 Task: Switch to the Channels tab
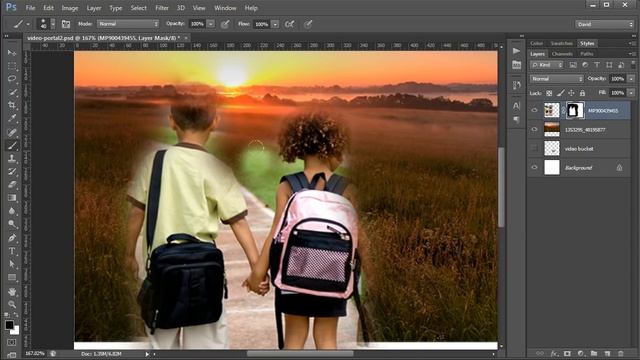(562, 54)
